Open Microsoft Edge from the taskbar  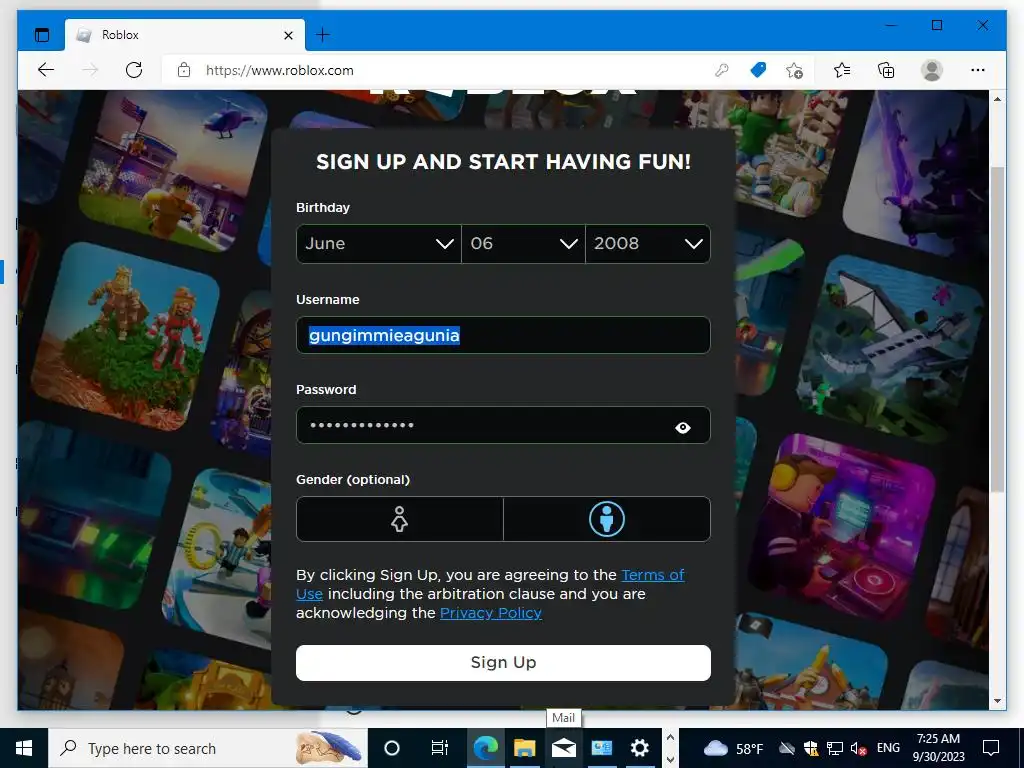pyautogui.click(x=485, y=748)
